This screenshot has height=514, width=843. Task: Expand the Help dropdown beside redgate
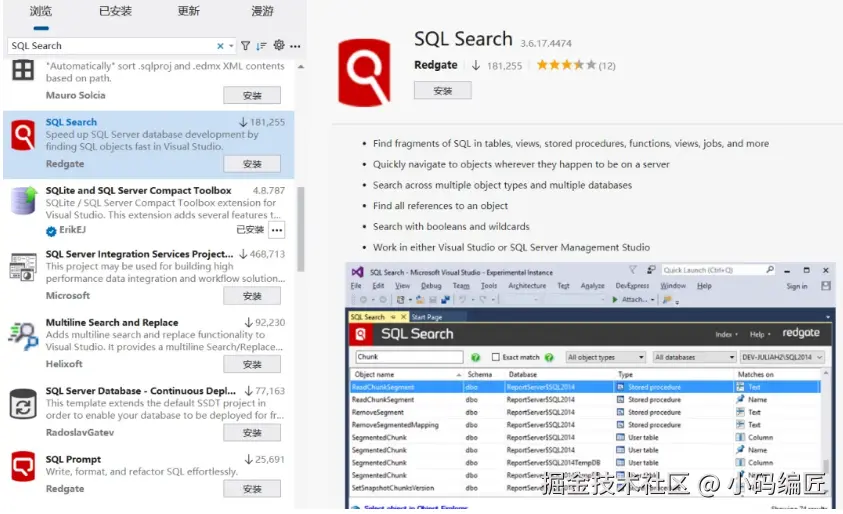[760, 334]
